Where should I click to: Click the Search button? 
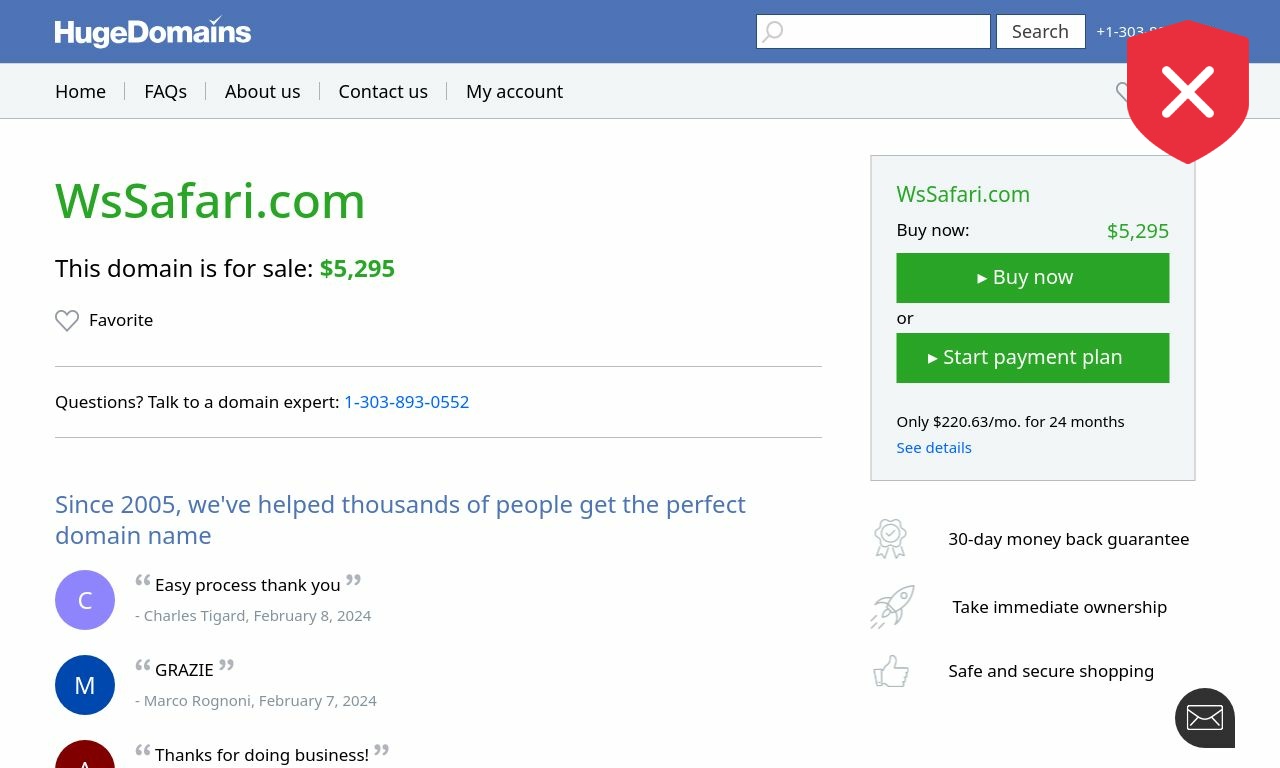(x=1040, y=31)
